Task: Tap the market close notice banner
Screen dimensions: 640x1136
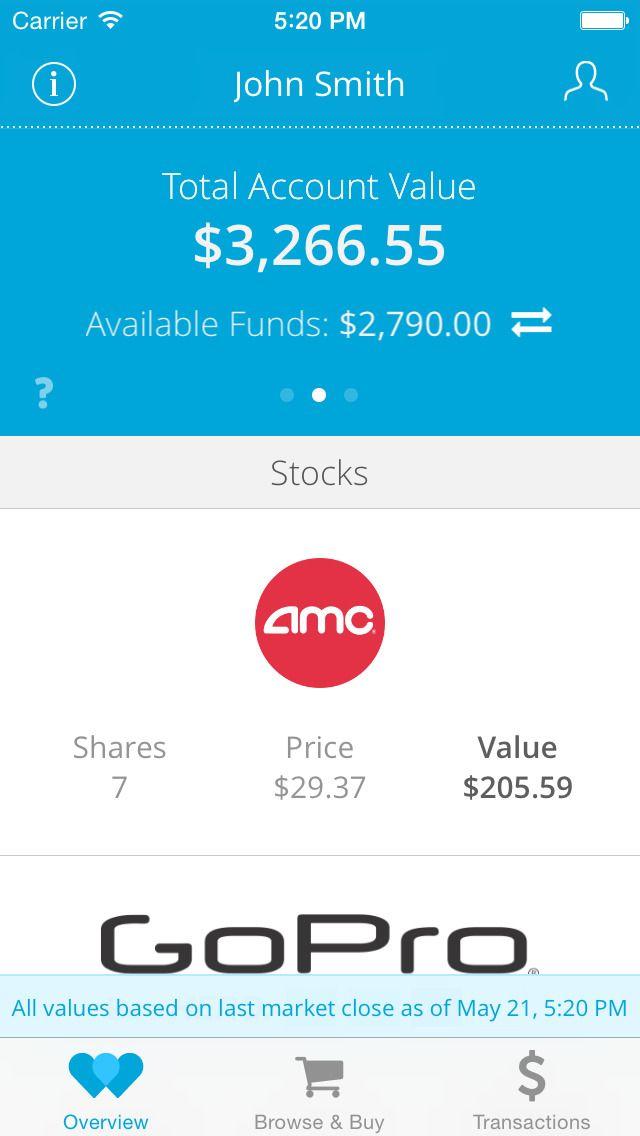Action: click(x=319, y=1007)
